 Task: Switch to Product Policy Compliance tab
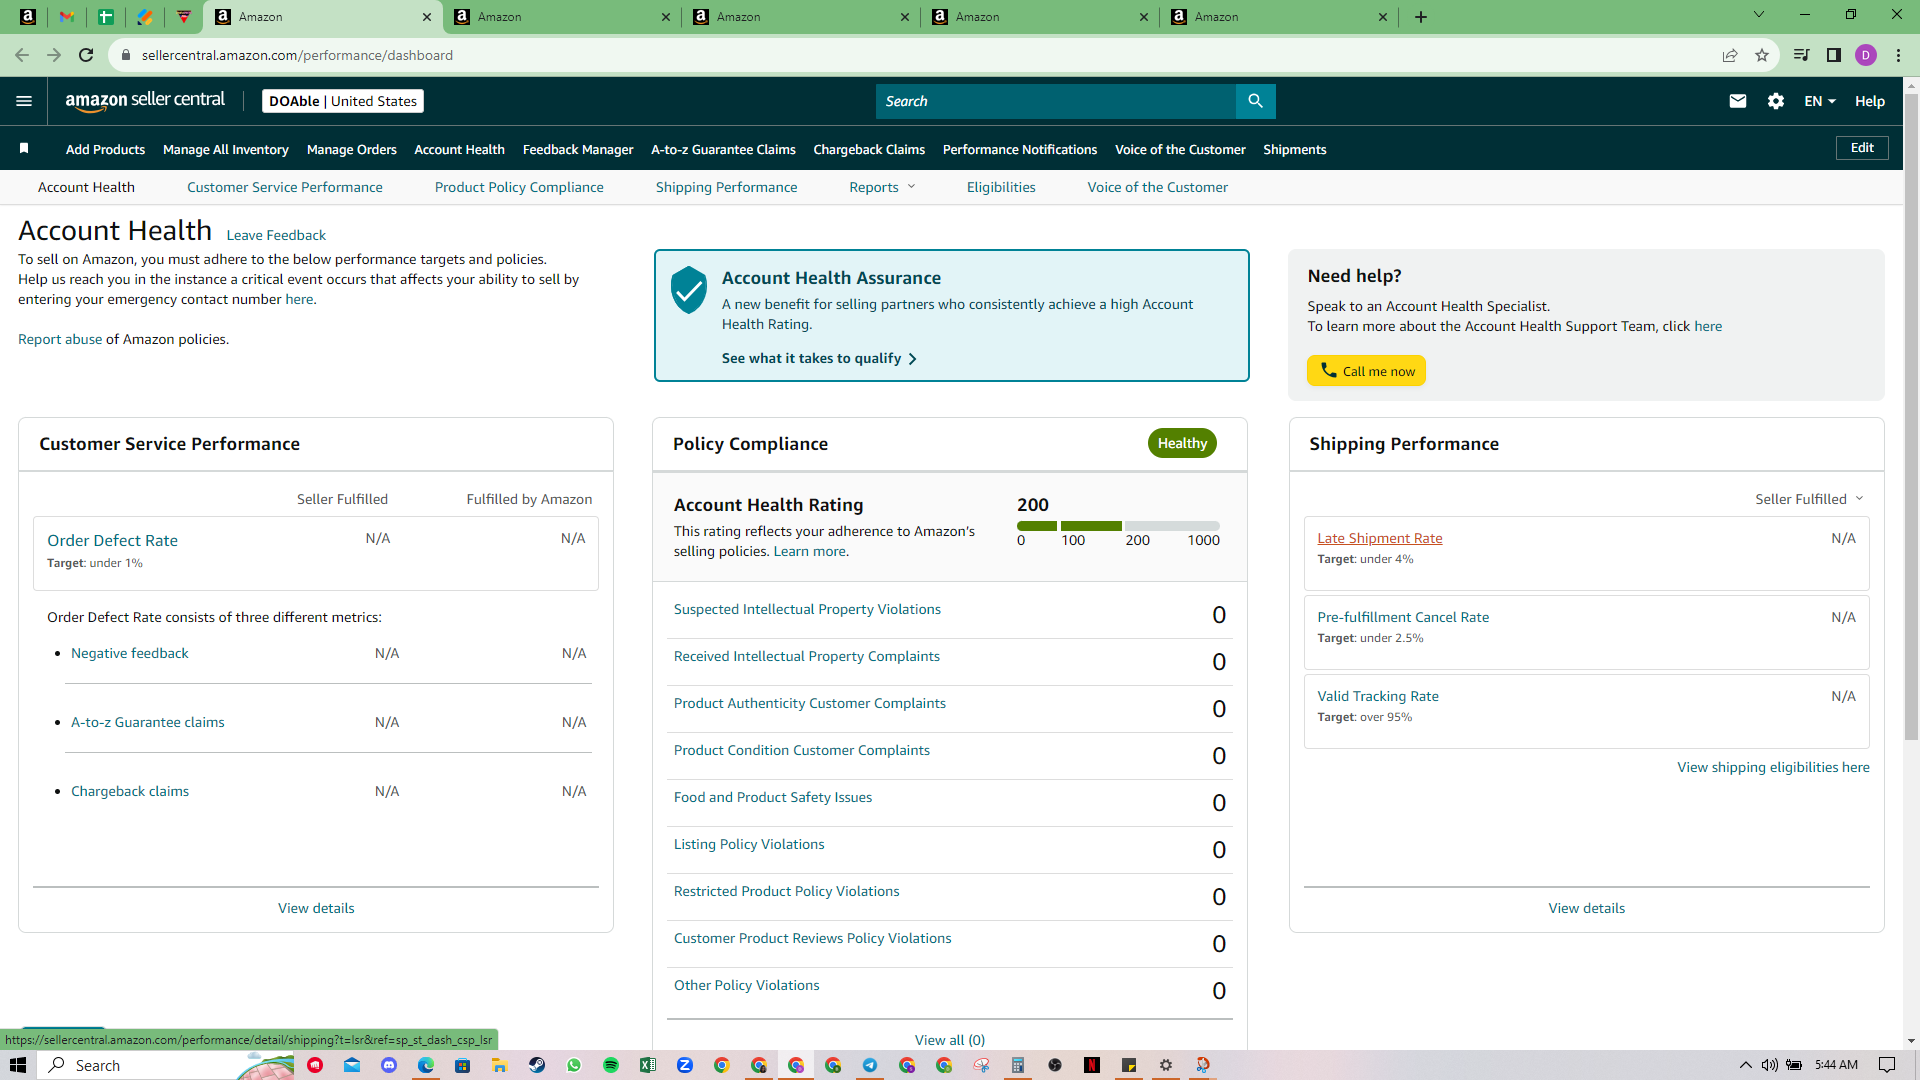click(x=519, y=187)
